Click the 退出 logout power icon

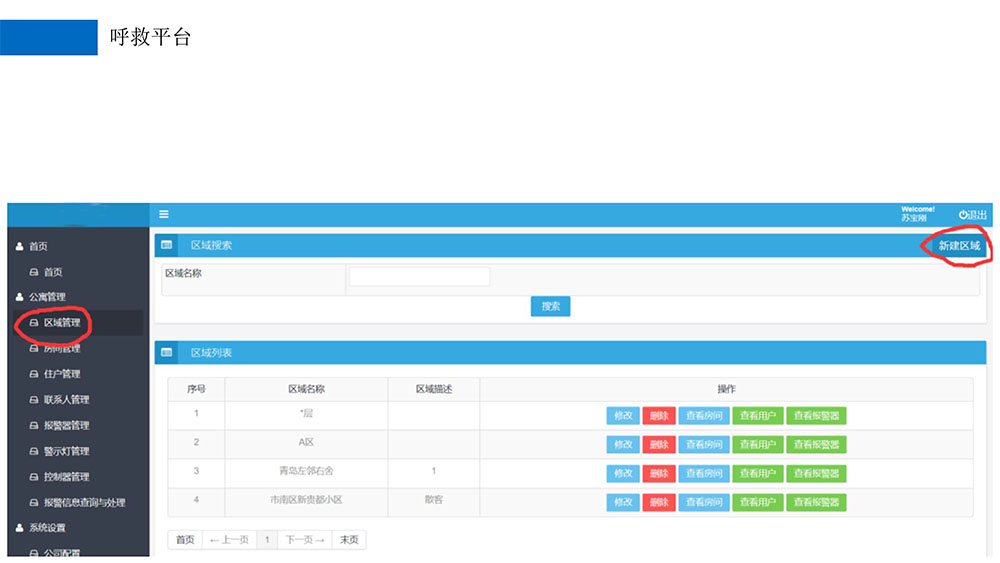963,215
